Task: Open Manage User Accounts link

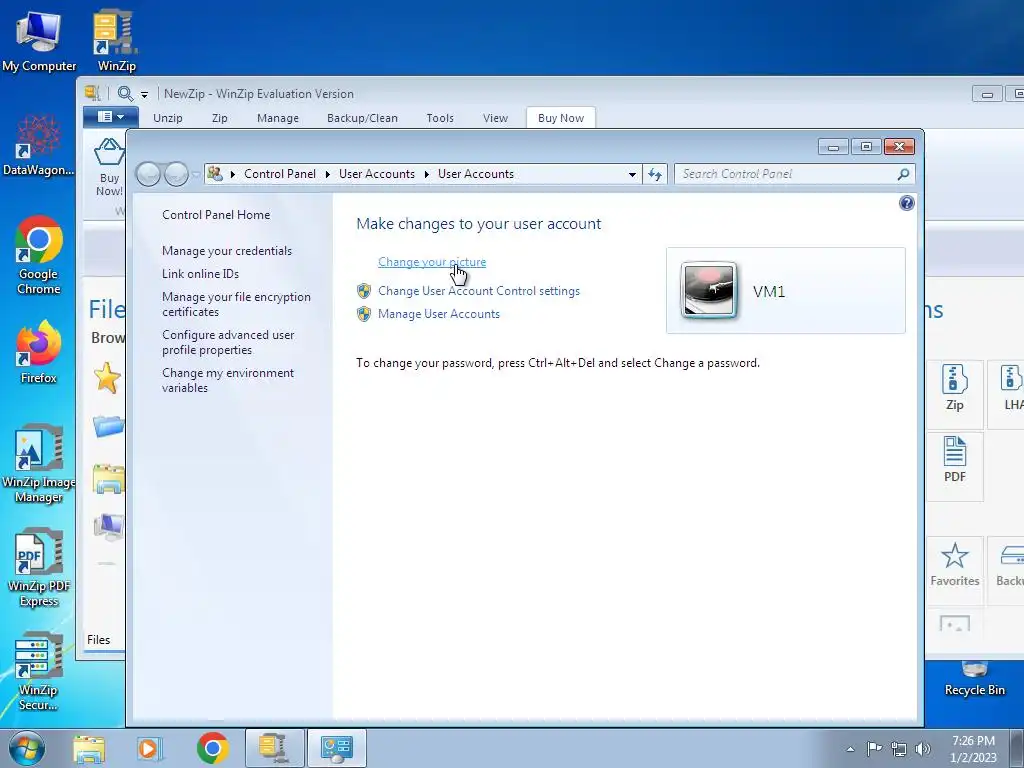Action: coord(439,314)
